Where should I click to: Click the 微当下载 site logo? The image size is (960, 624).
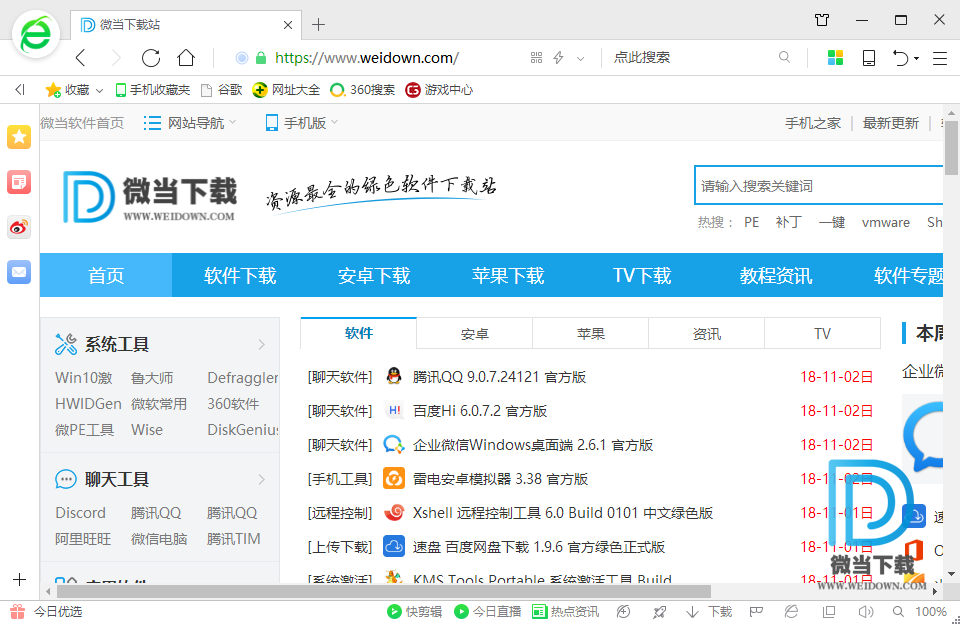point(150,197)
